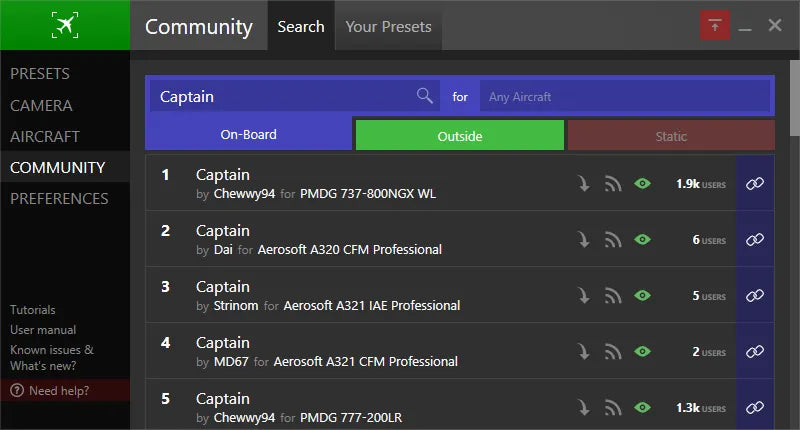Open the Preferences section in sidebar

pos(59,198)
